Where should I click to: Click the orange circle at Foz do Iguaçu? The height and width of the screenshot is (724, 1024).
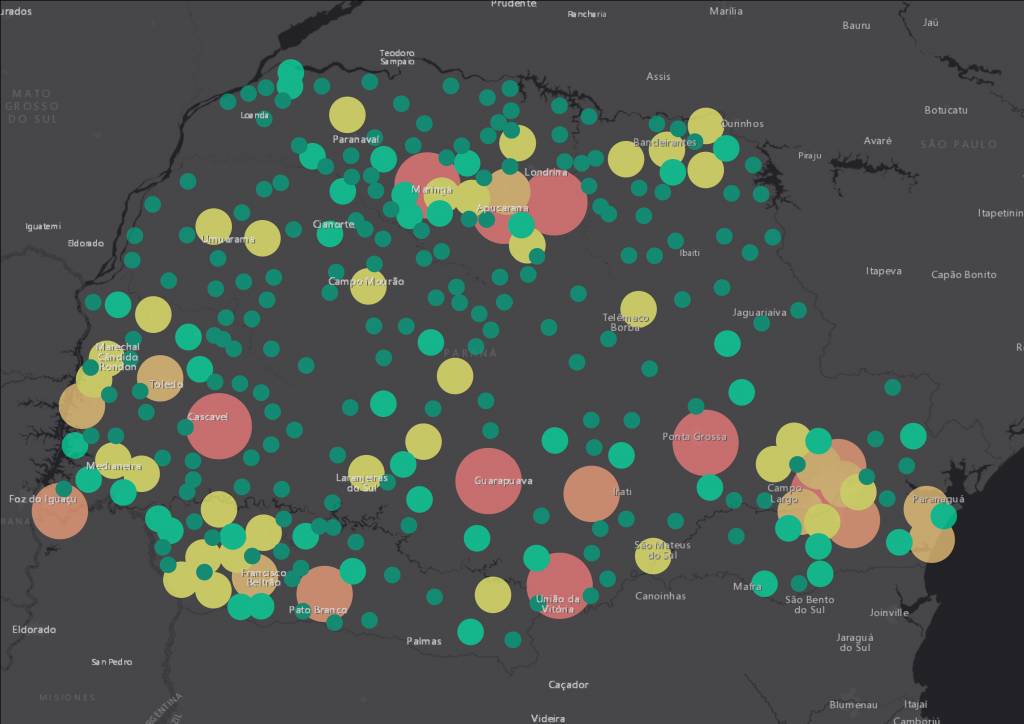[60, 511]
